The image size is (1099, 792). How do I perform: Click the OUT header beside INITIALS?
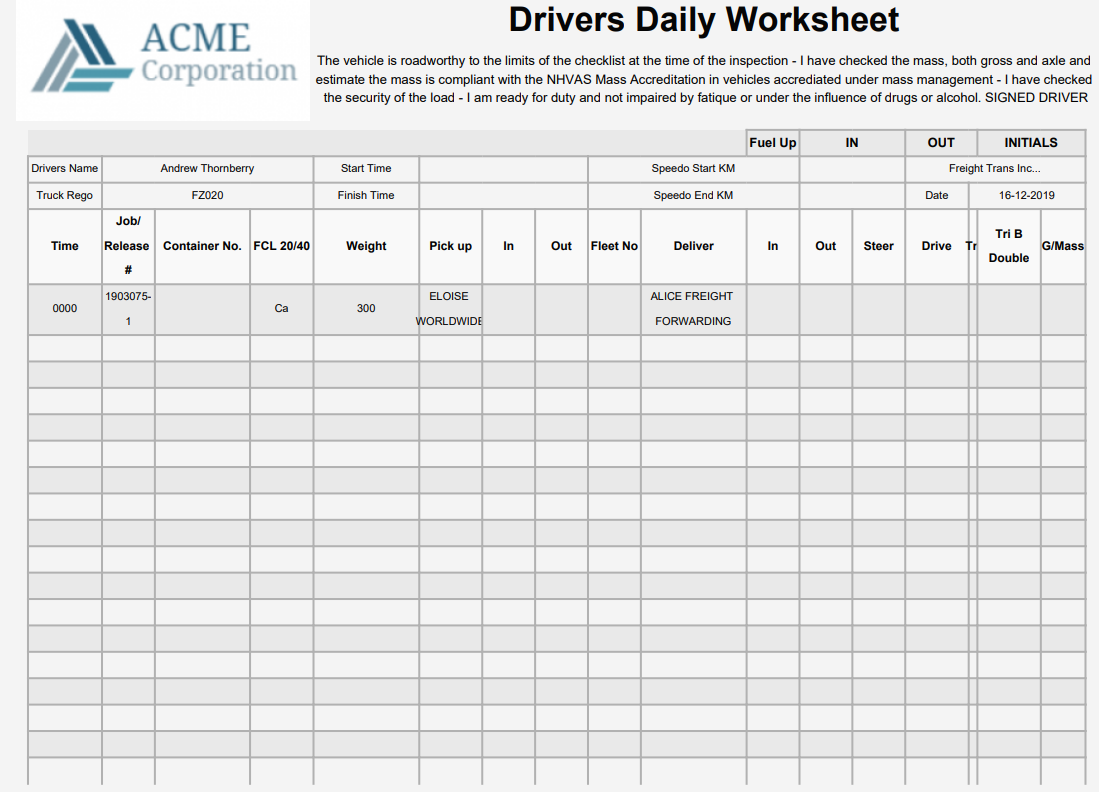(941, 143)
